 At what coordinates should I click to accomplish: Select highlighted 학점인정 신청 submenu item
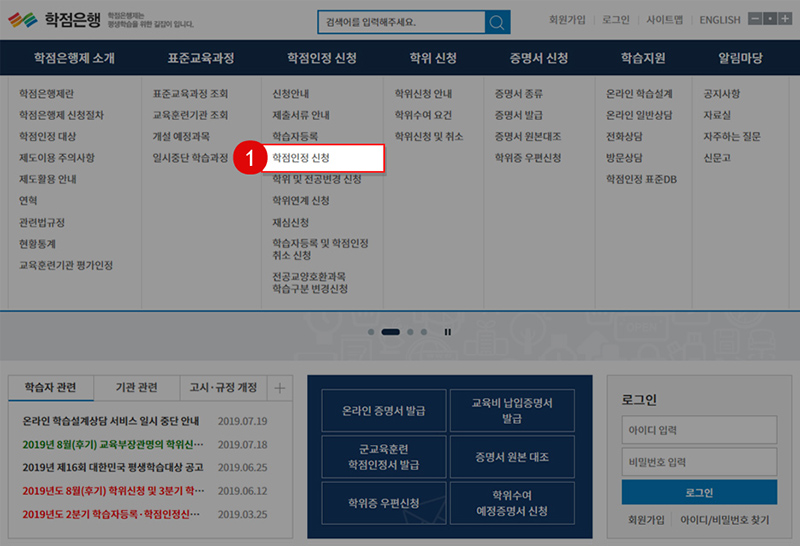322,158
